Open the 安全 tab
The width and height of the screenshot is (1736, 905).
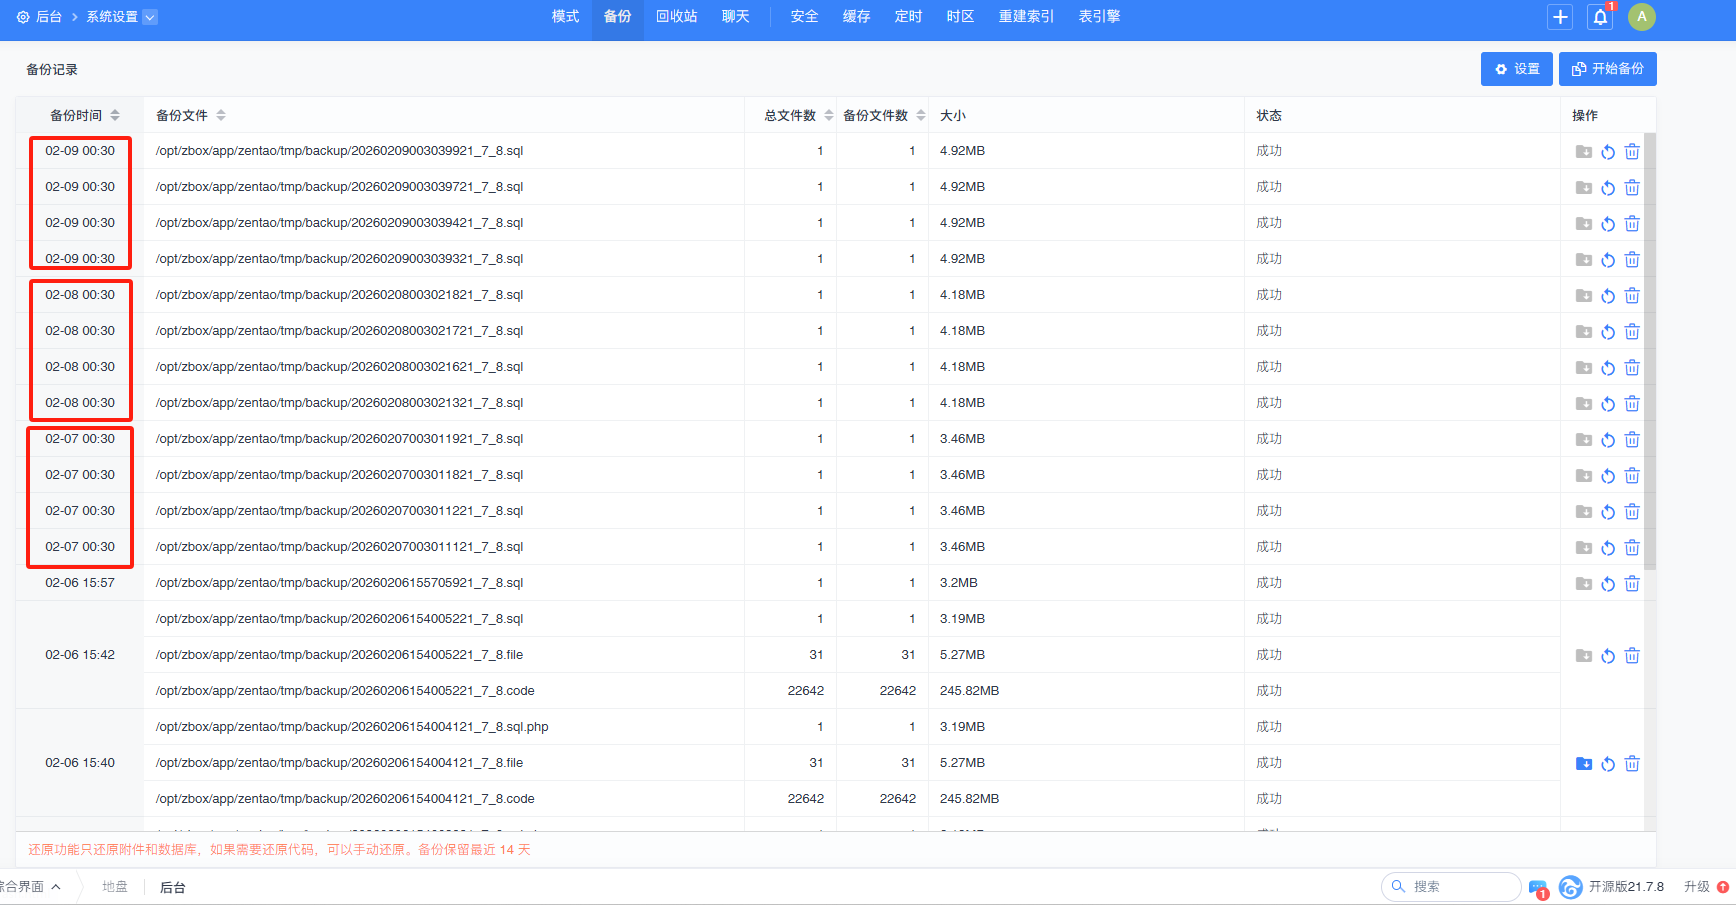(804, 17)
